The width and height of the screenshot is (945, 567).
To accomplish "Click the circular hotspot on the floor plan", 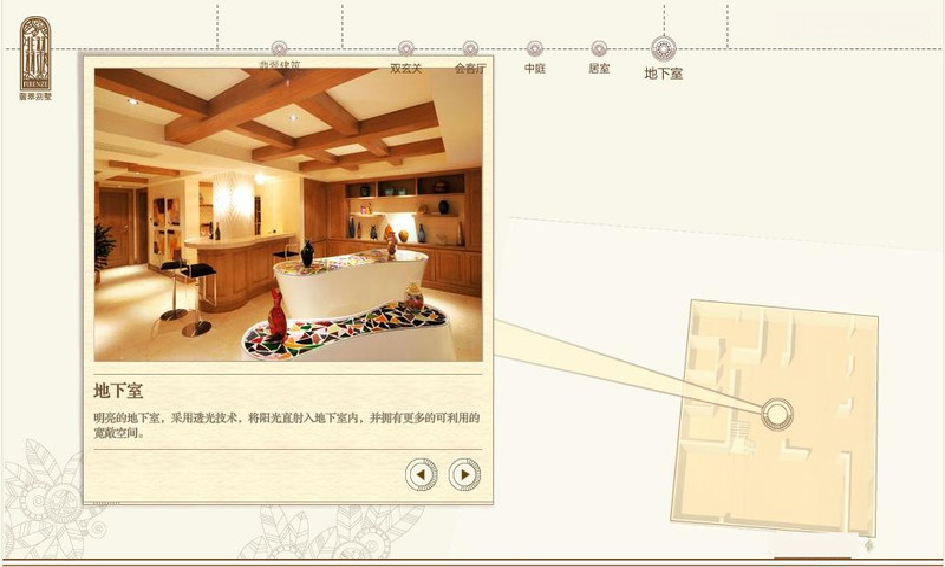I will tap(777, 415).
